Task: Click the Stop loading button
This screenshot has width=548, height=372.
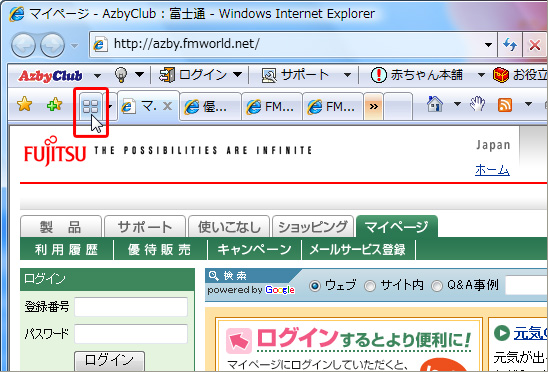Action: (x=535, y=44)
